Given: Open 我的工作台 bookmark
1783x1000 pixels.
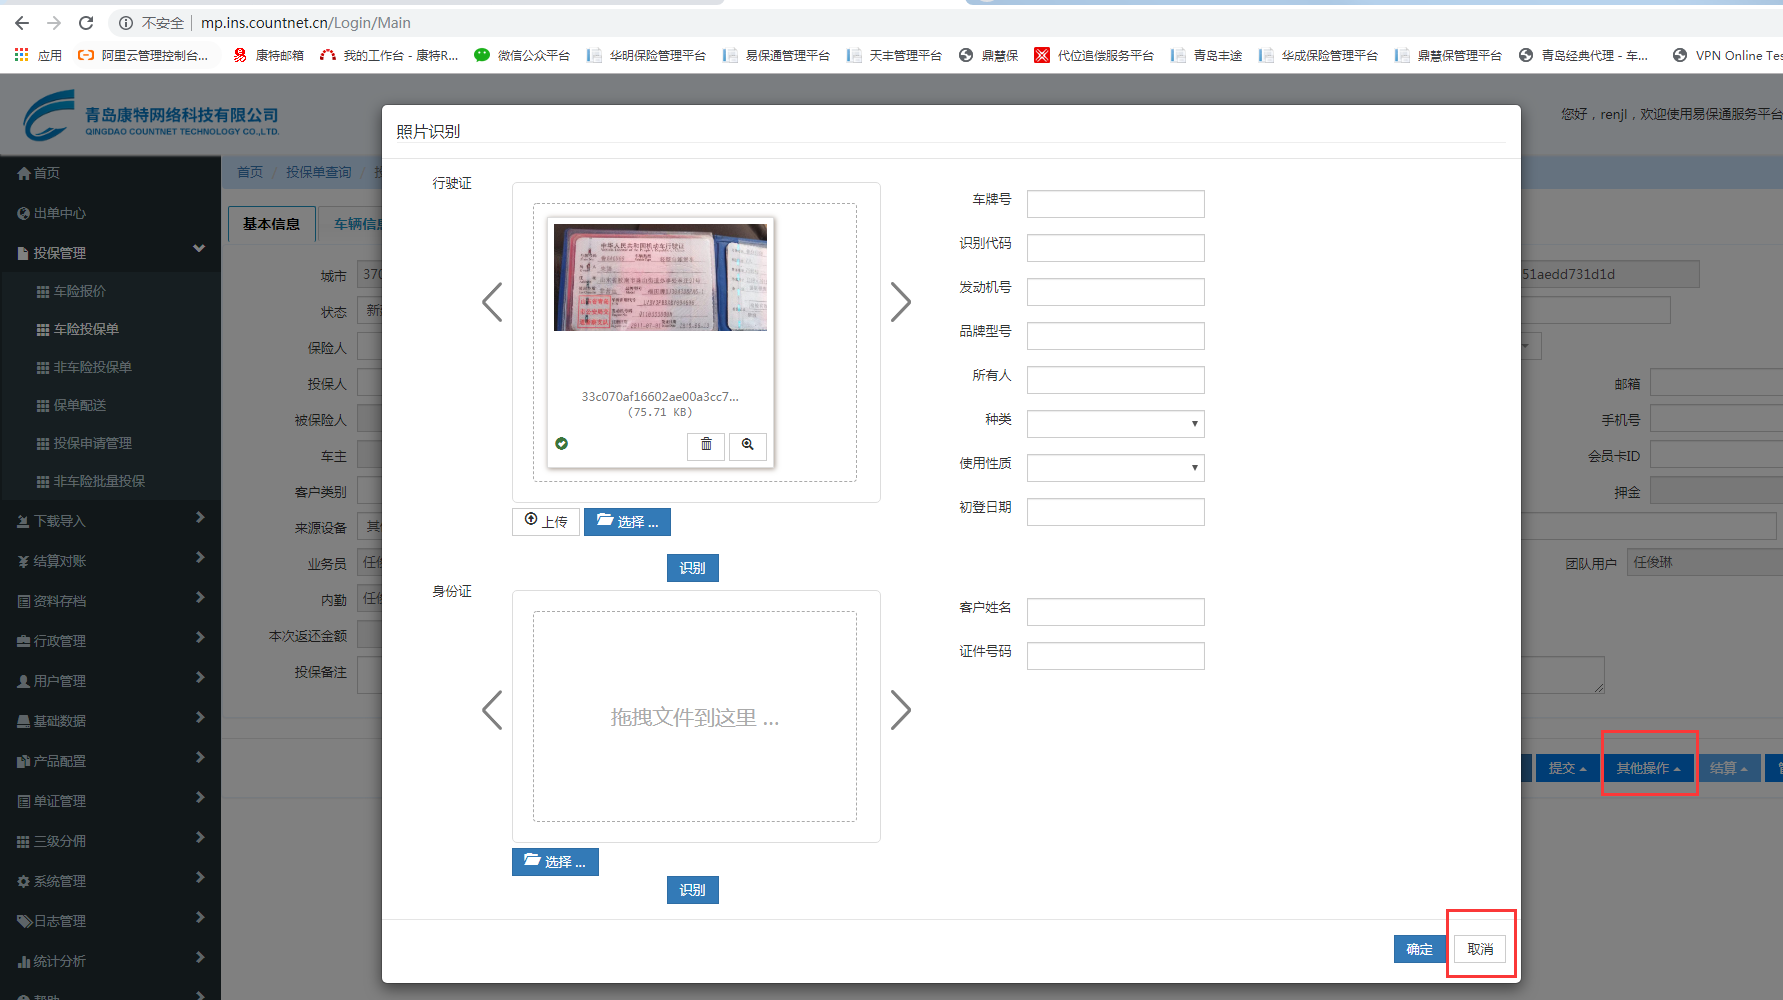Looking at the screenshot, I should [389, 56].
